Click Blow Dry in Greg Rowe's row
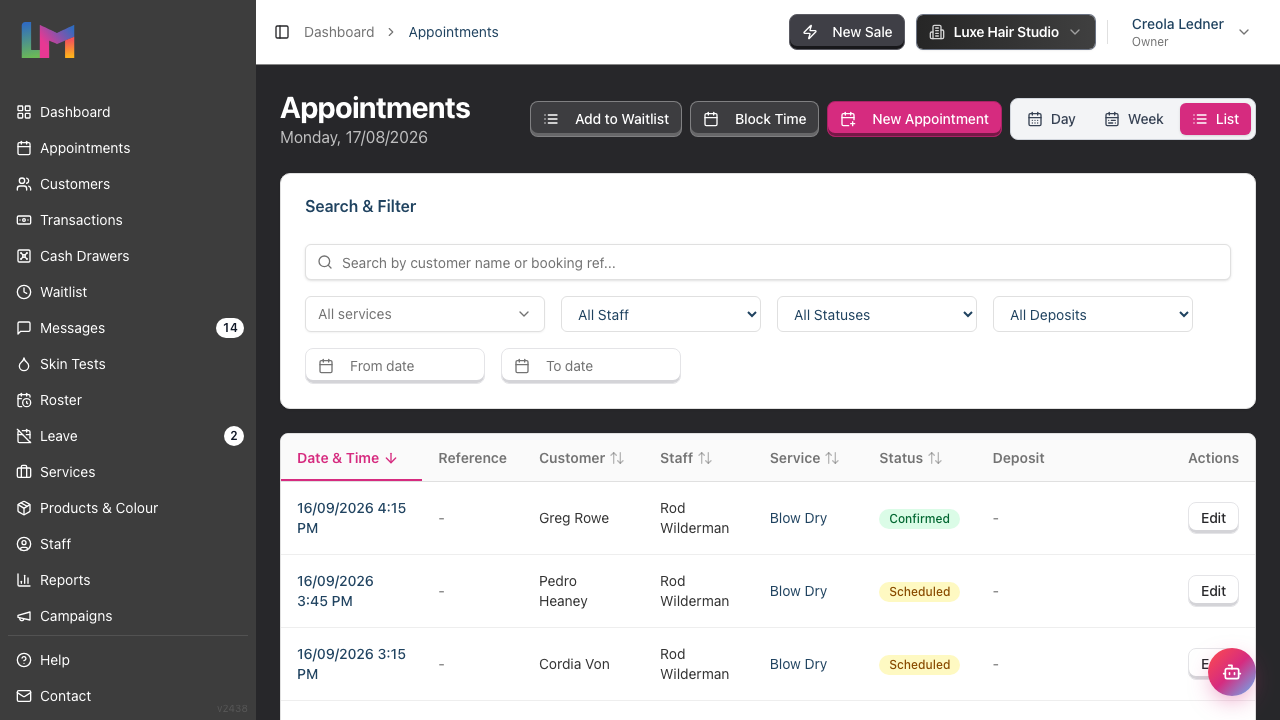The image size is (1280, 720). (798, 518)
